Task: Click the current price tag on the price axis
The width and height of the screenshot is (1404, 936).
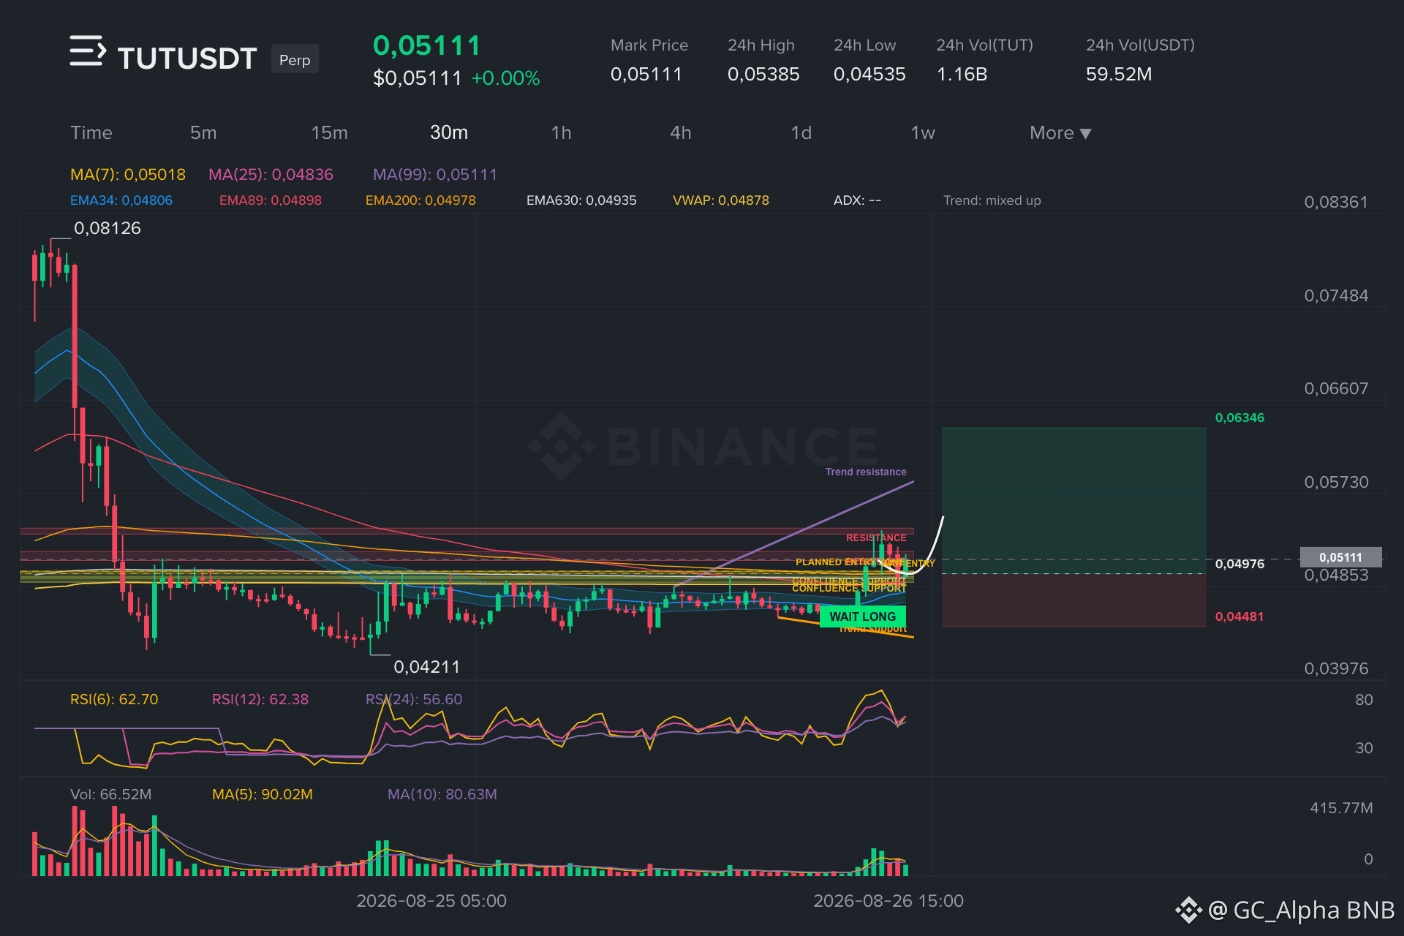Action: tap(1340, 557)
